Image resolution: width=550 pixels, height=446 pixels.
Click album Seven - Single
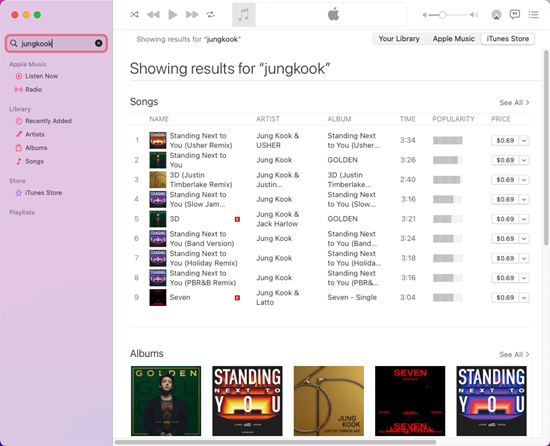[352, 297]
